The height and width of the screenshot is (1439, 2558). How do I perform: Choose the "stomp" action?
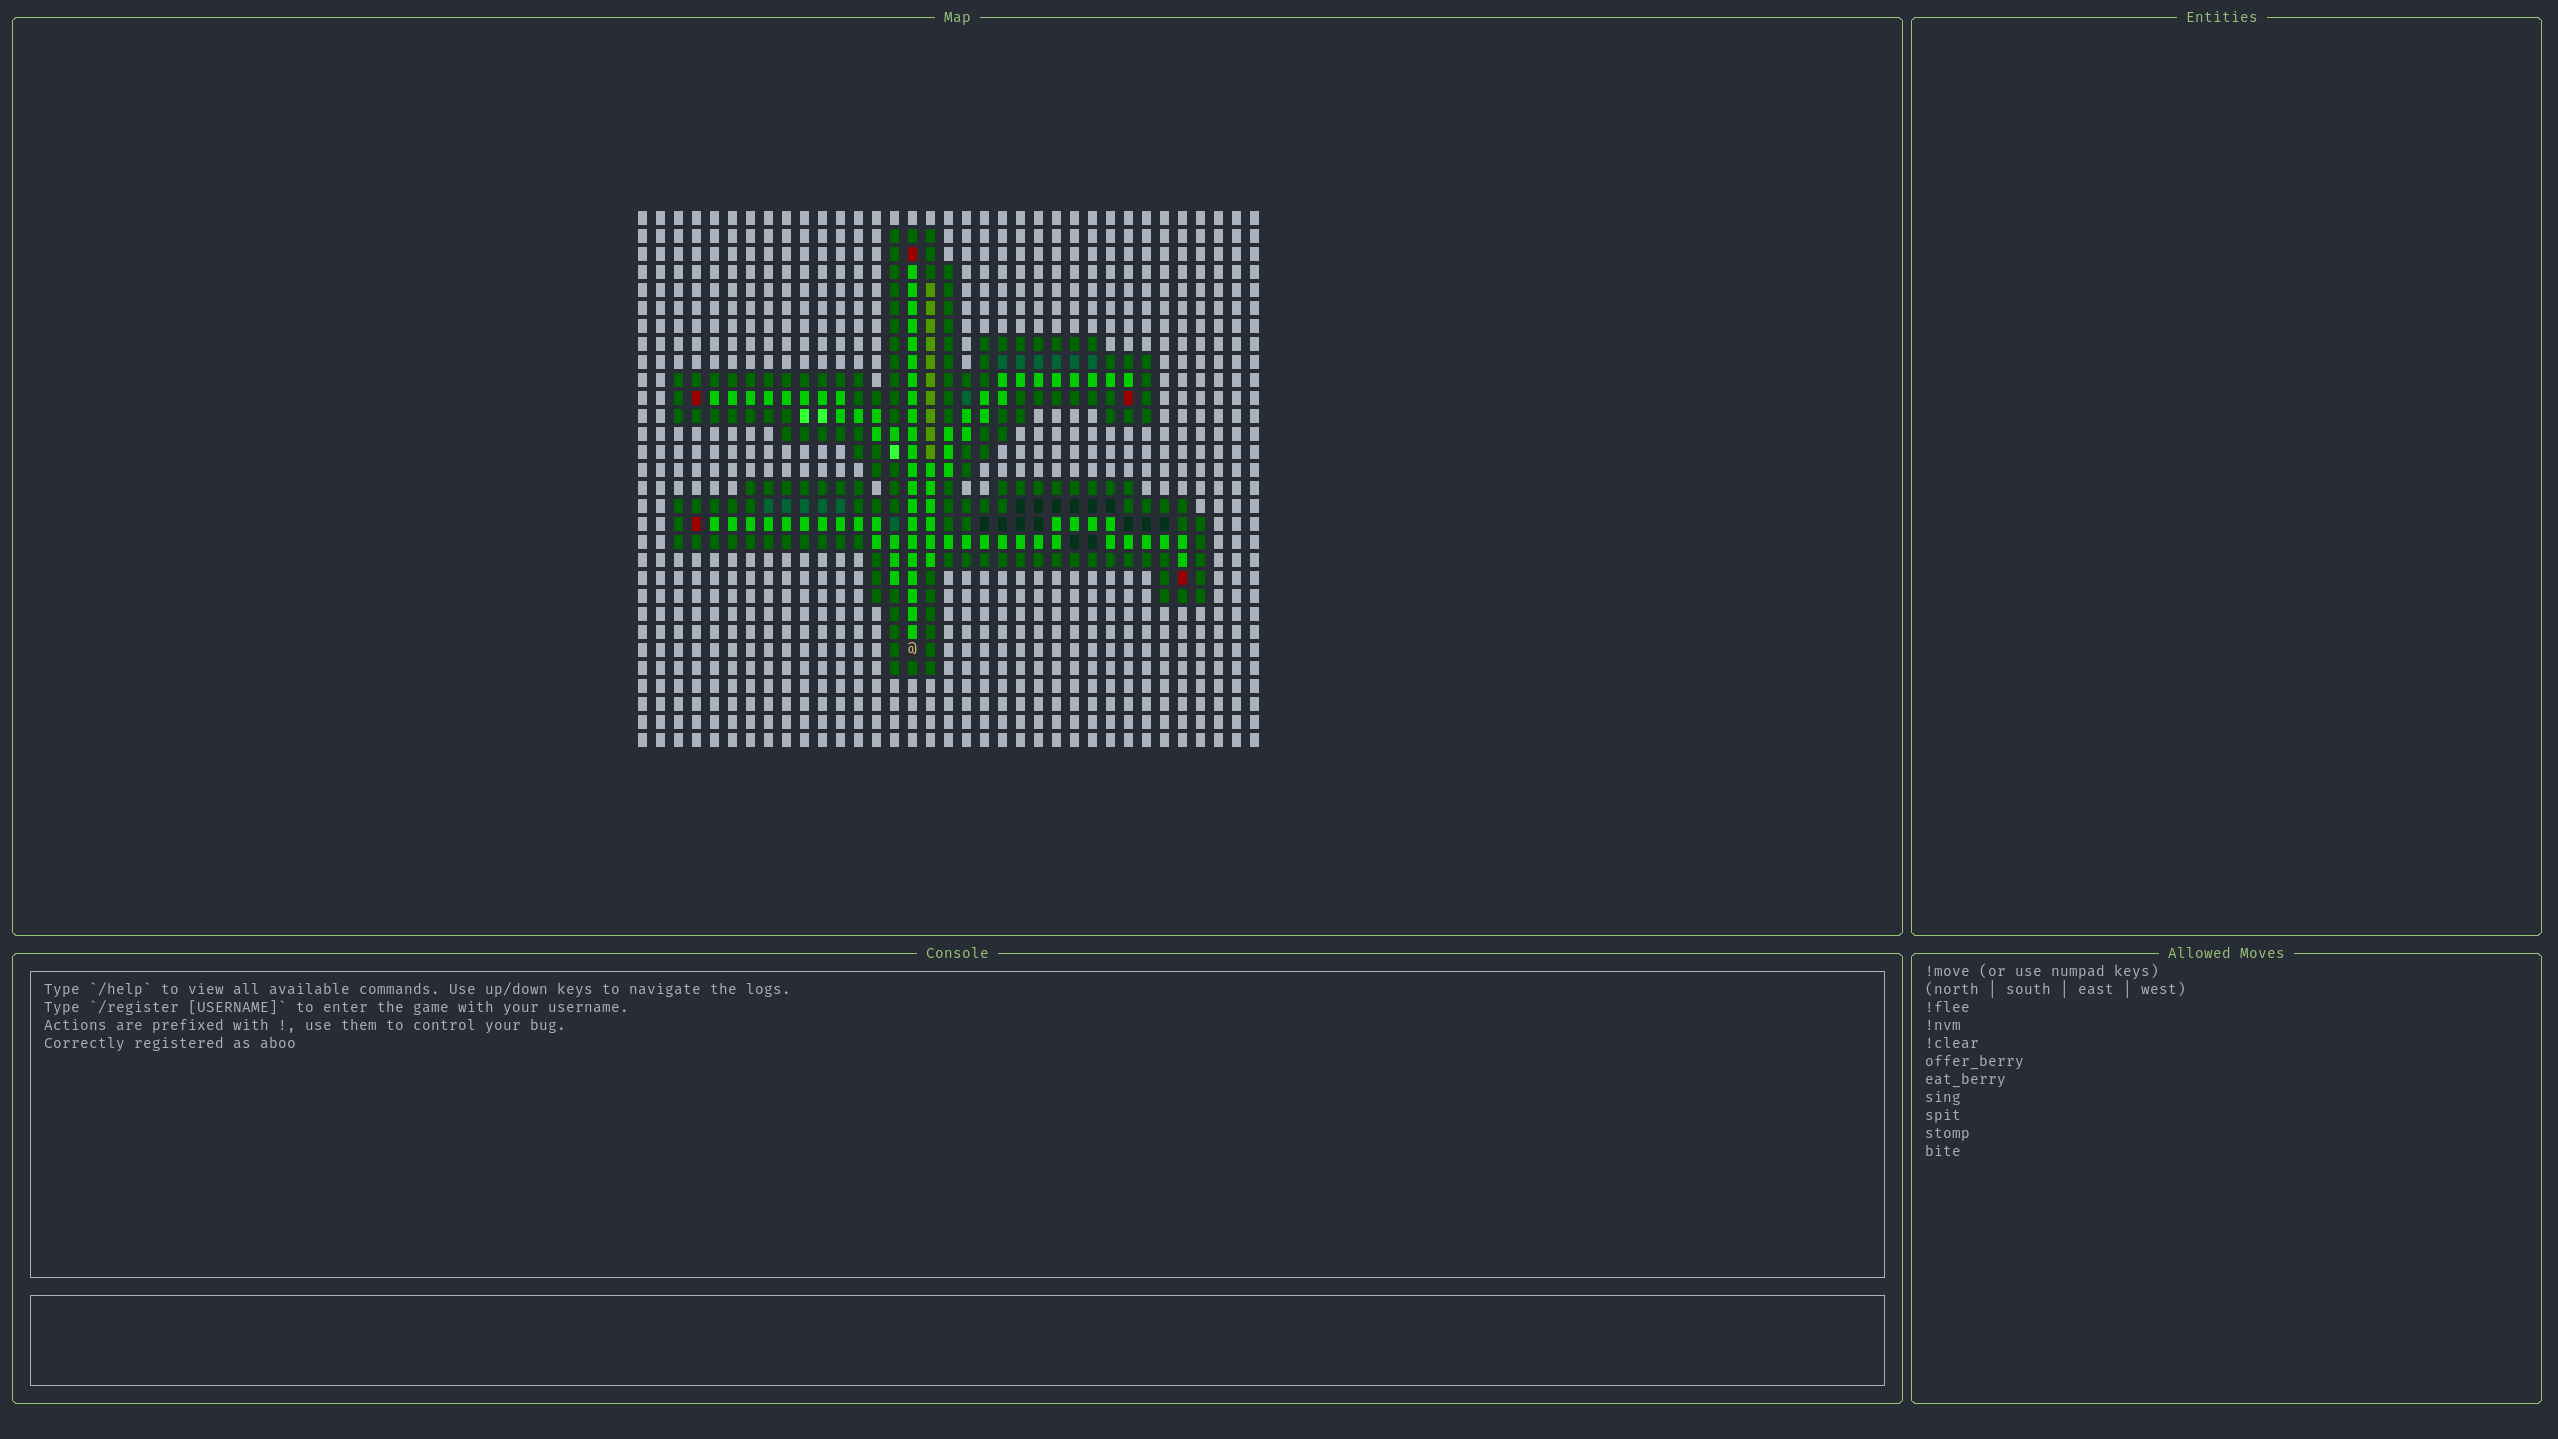coord(1947,1133)
